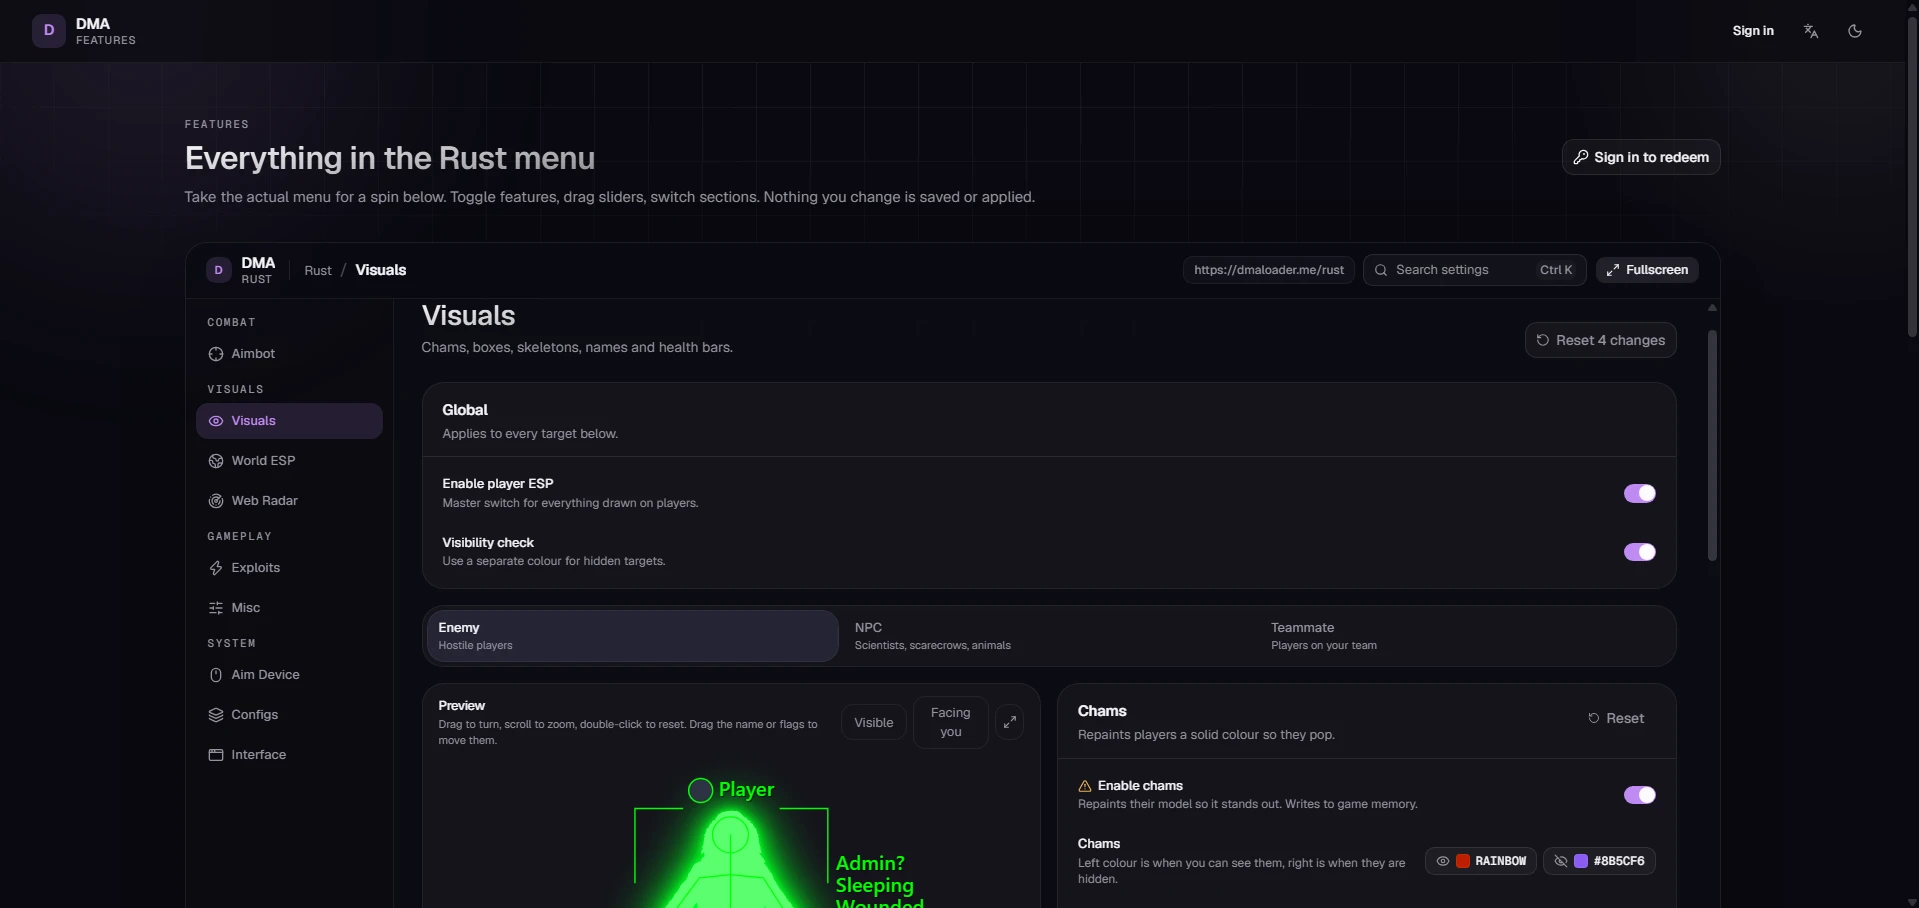Click the Web Radar icon
The height and width of the screenshot is (908, 1919).
(216, 501)
